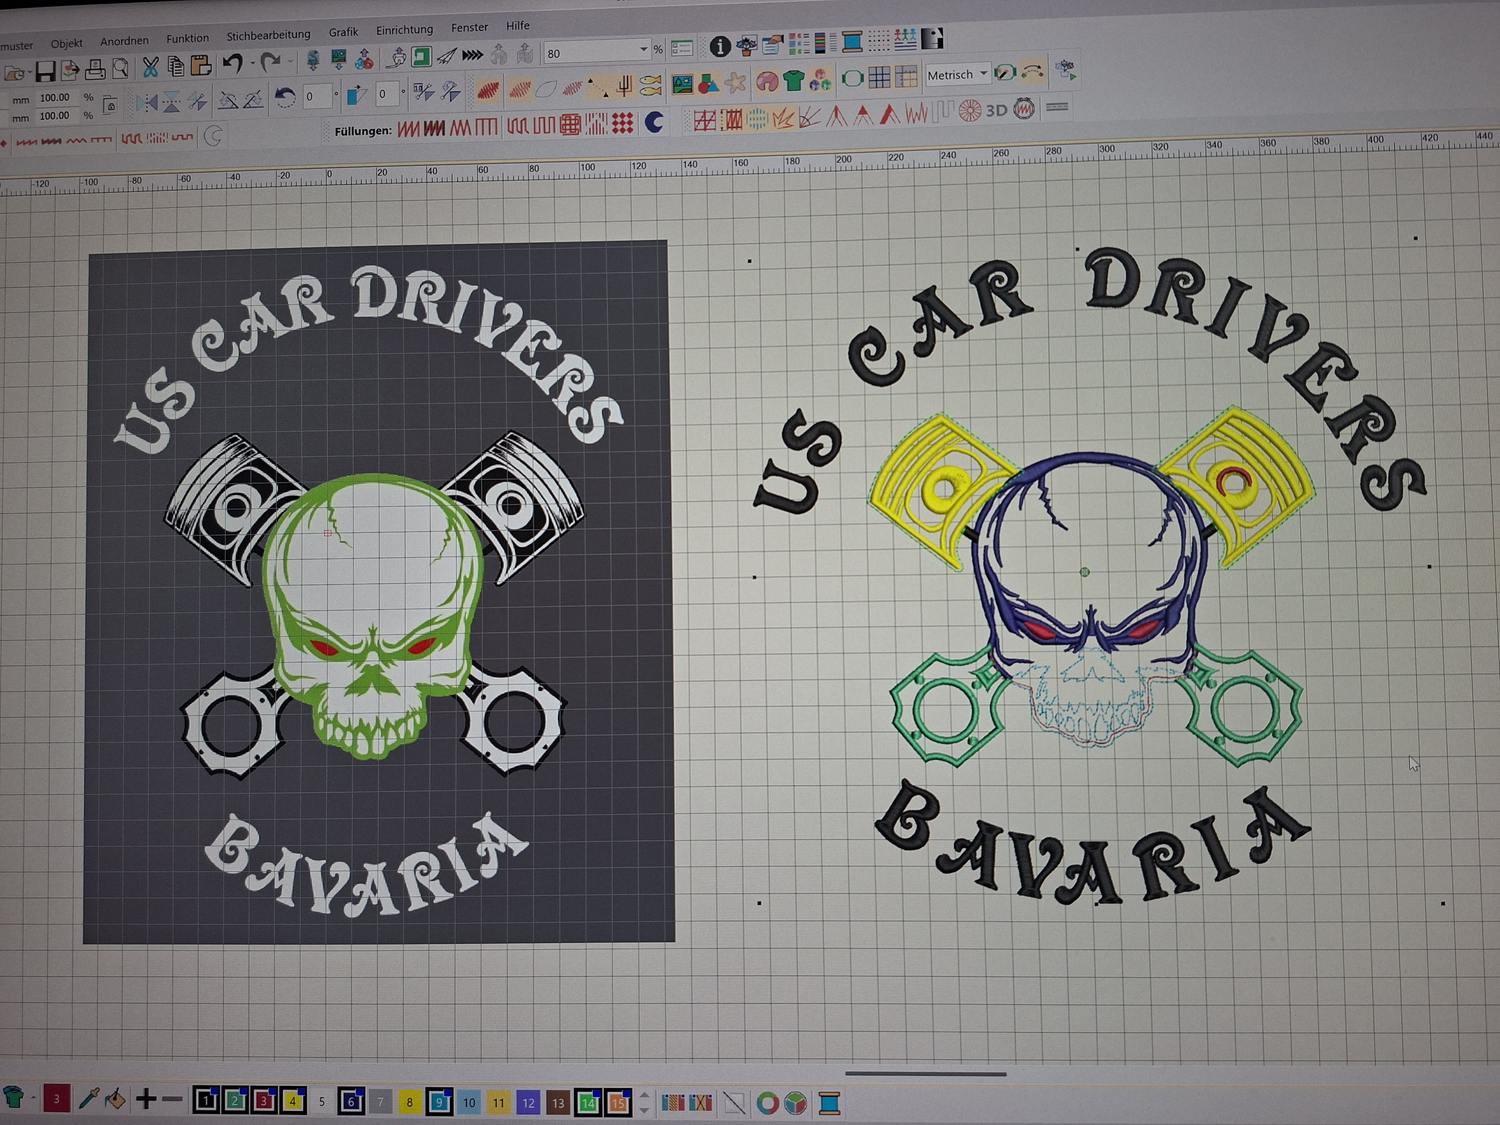This screenshot has width=1500, height=1125.
Task: Click the color picker eyedropper tool
Action: 88,1100
